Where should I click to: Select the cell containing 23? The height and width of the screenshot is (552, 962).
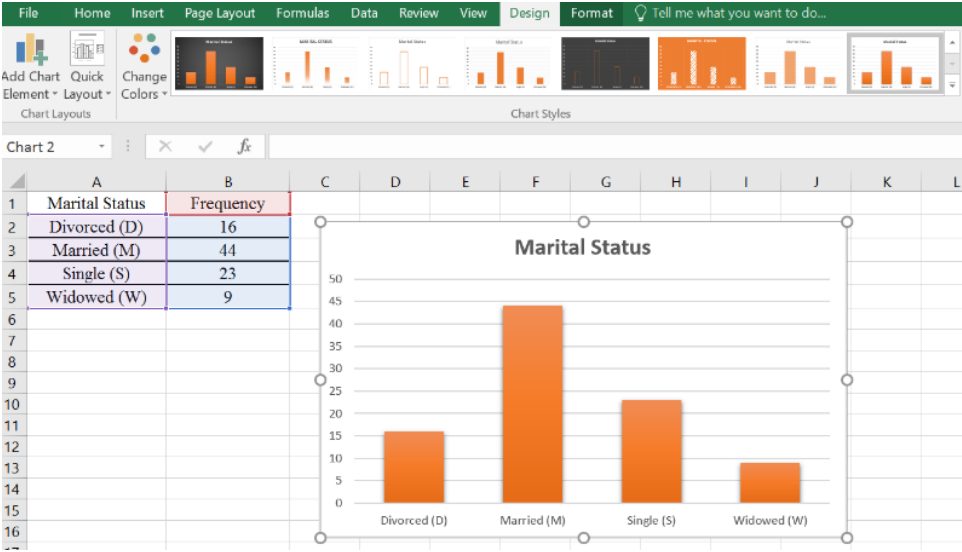point(228,274)
